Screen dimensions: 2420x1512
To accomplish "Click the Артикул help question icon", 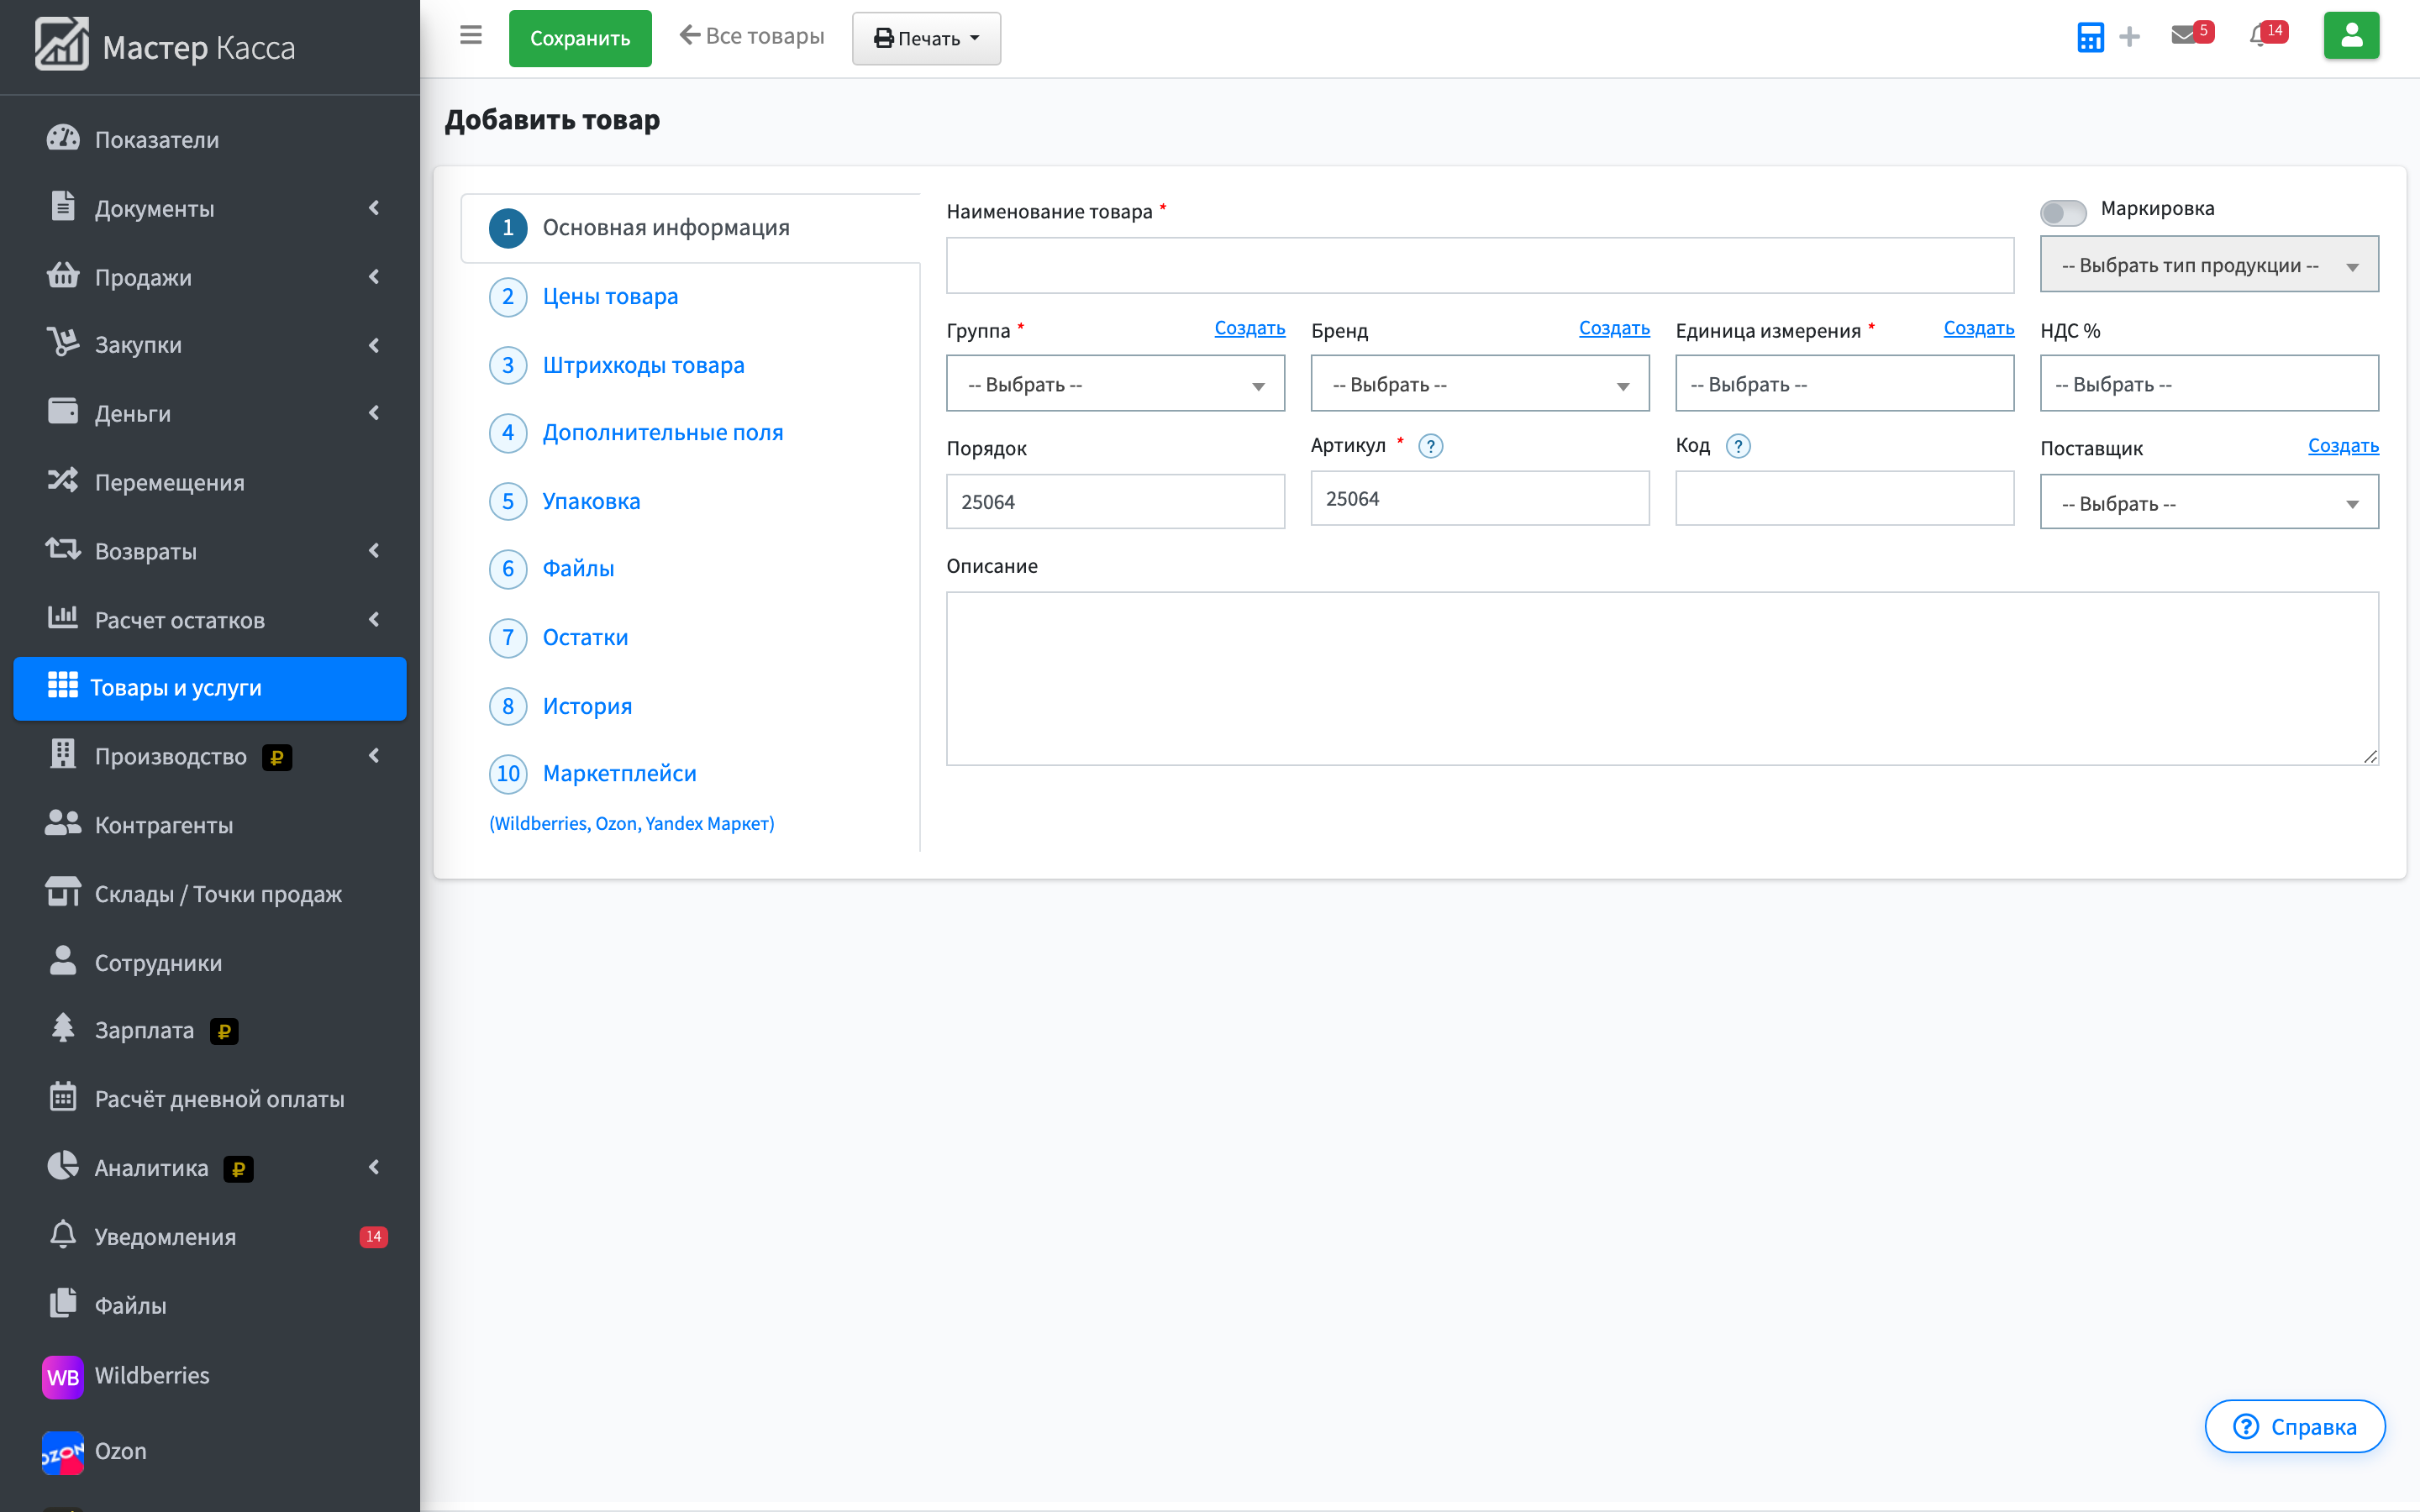I will 1431,446.
